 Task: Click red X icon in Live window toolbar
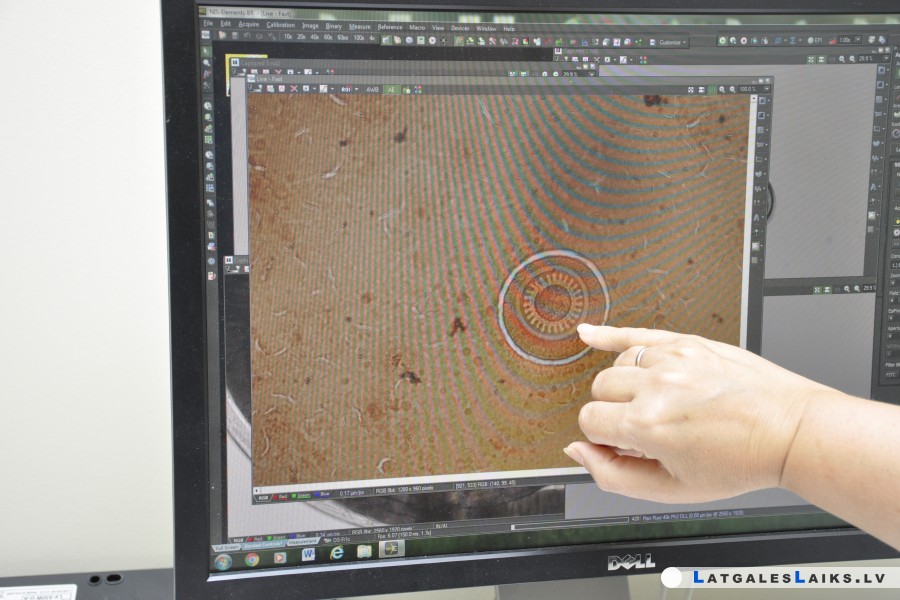pos(294,89)
